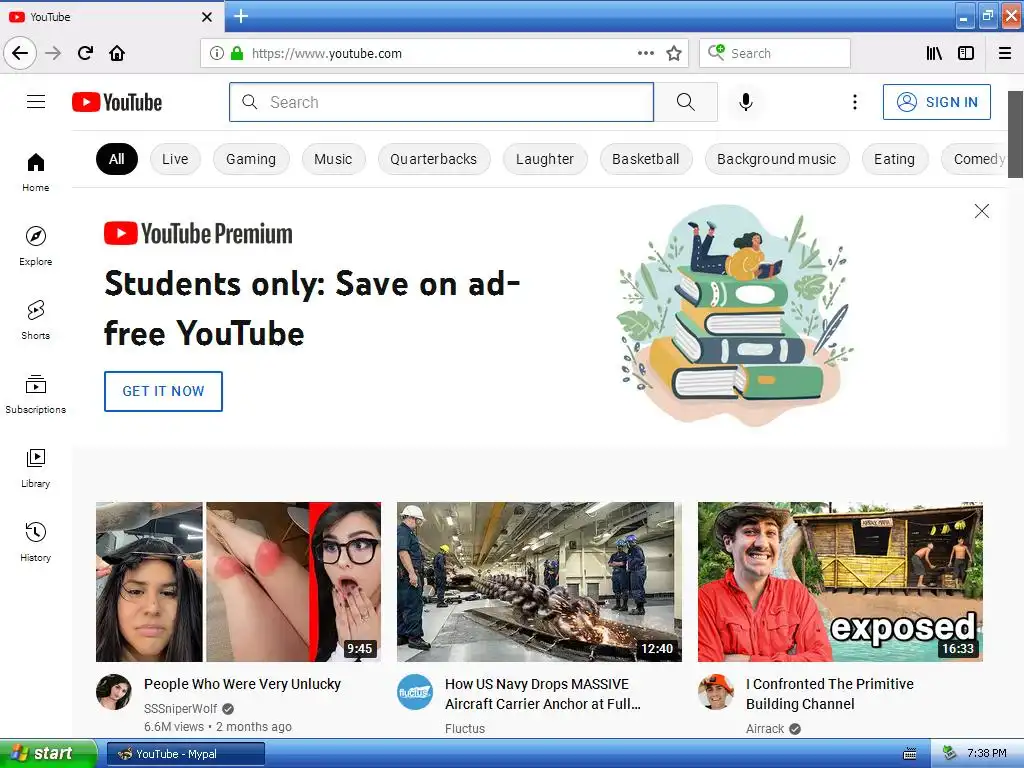Click the YouTube logo
The image size is (1024, 768).
point(117,103)
